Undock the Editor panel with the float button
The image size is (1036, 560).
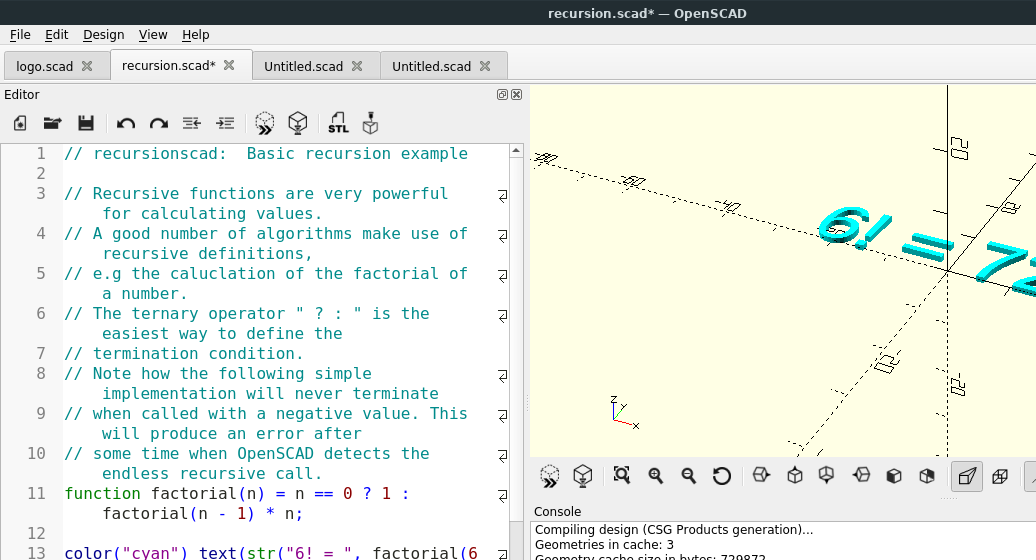503,95
